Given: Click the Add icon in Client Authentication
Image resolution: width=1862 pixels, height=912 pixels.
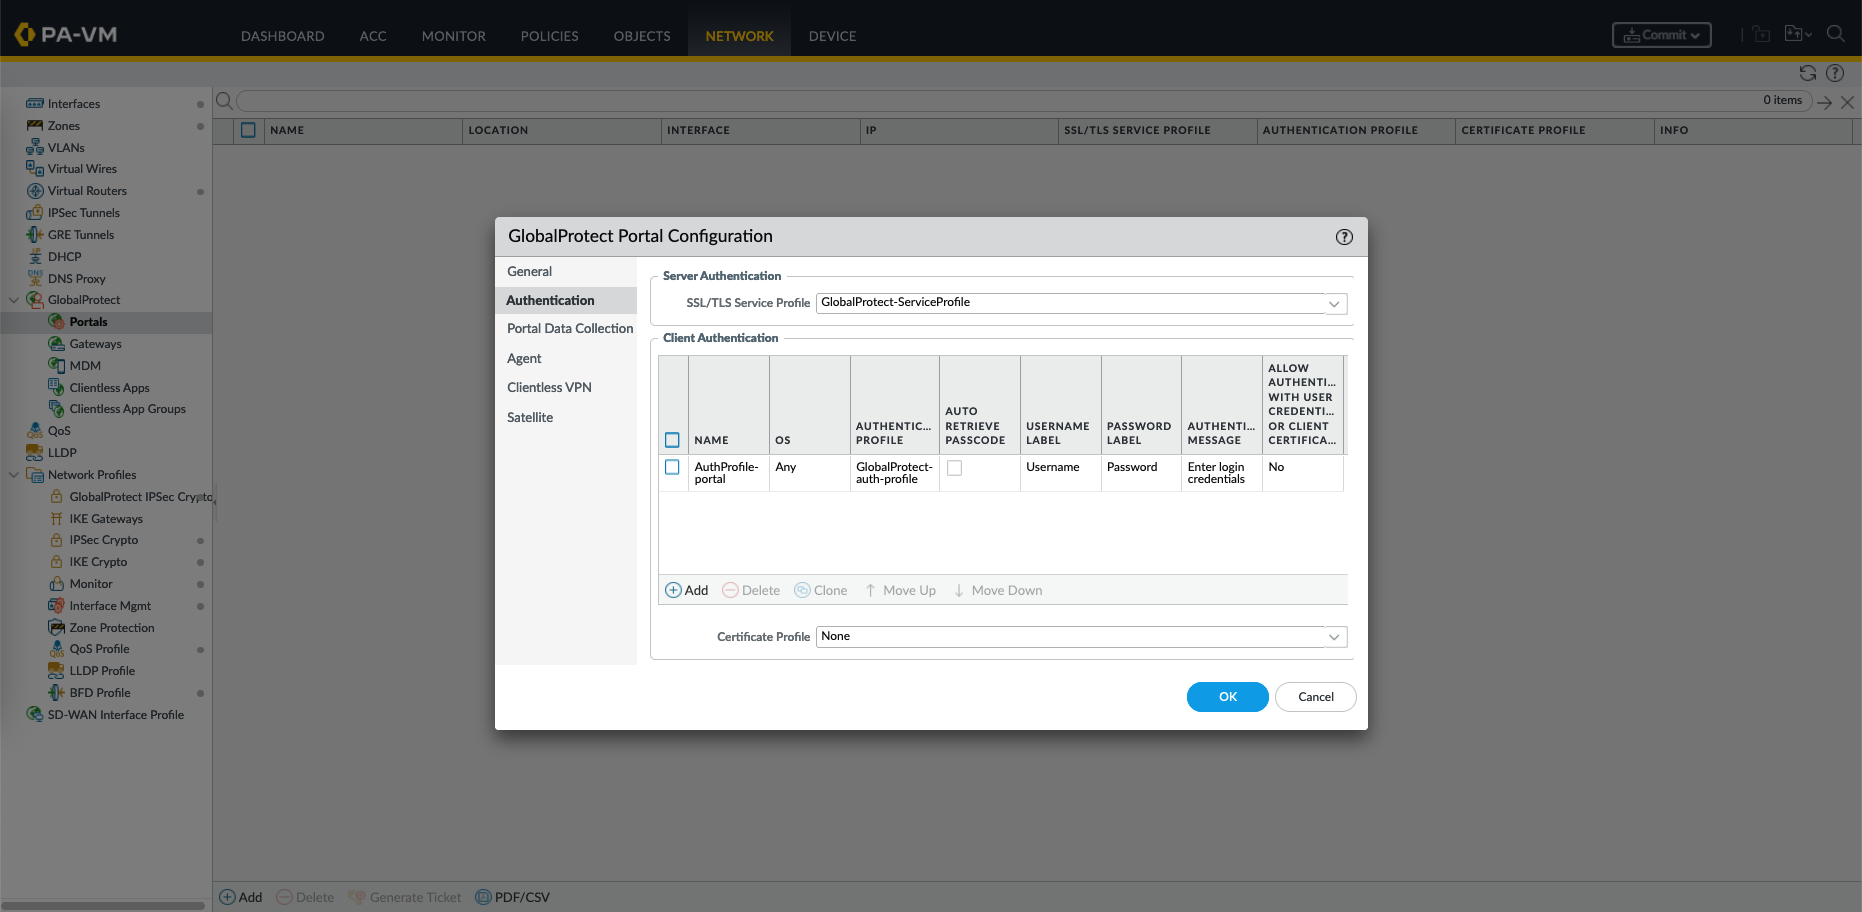Looking at the screenshot, I should point(674,590).
